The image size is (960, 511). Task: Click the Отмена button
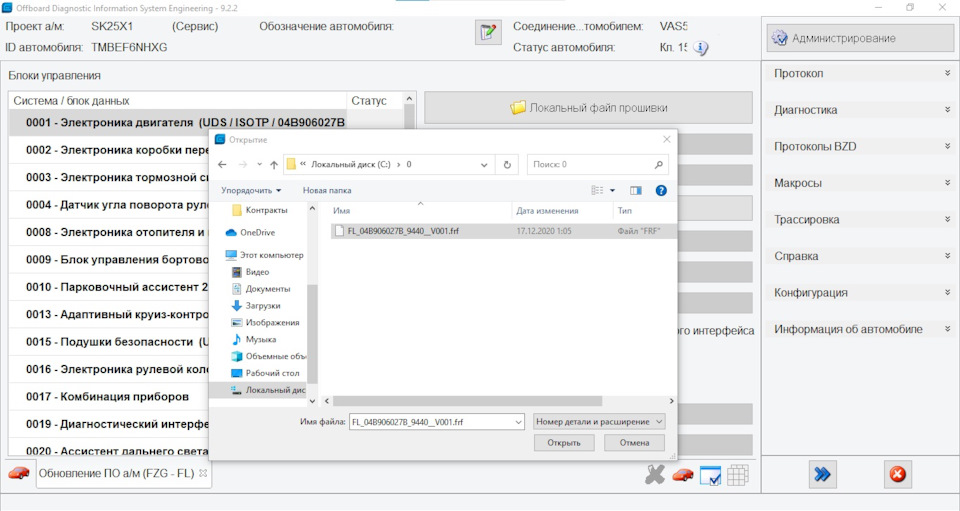pos(634,442)
